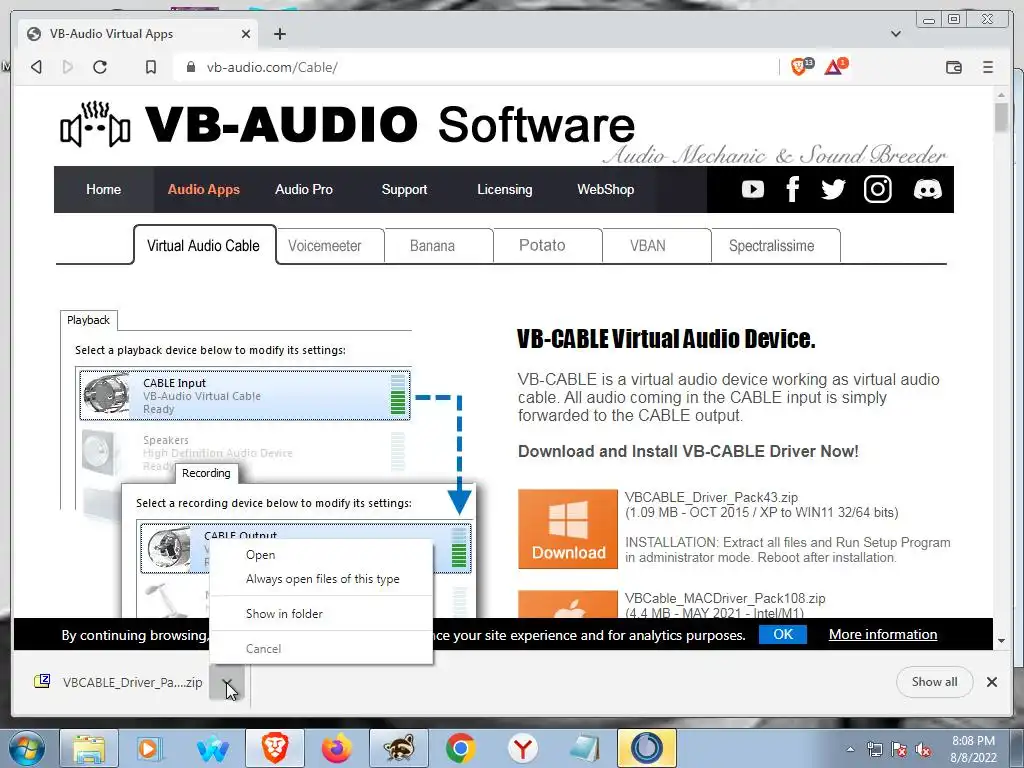The width and height of the screenshot is (1024, 768).
Task: Open Licensing navigation item
Action: 504,189
